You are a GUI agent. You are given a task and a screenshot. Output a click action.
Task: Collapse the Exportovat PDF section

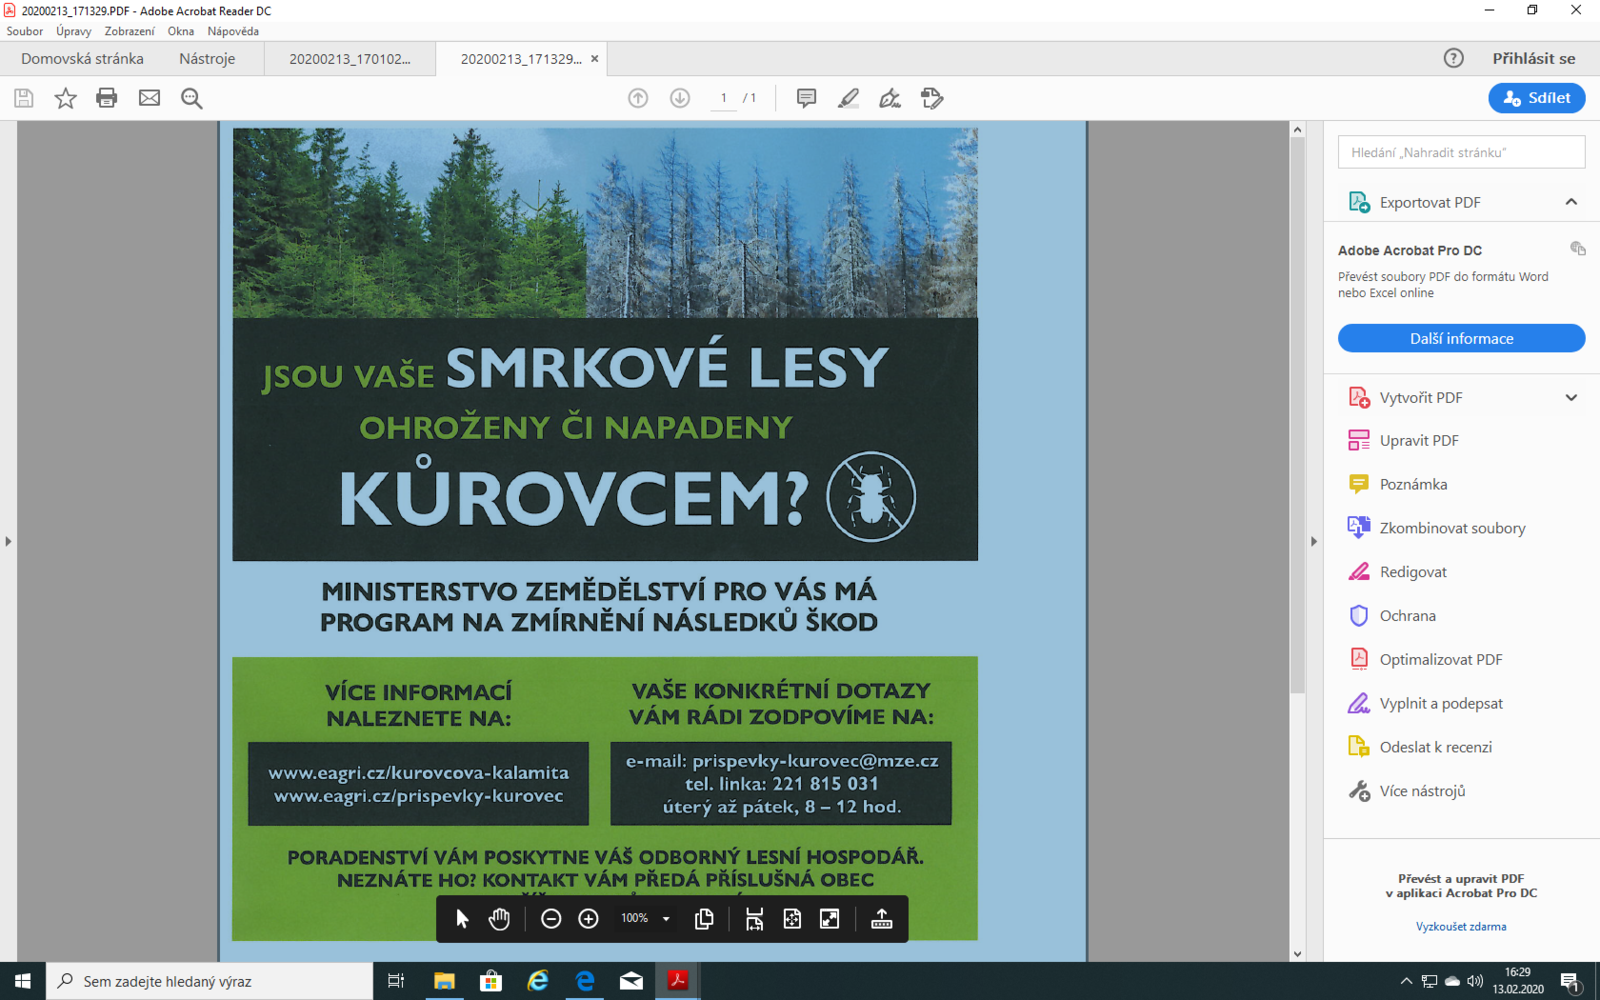1571,202
